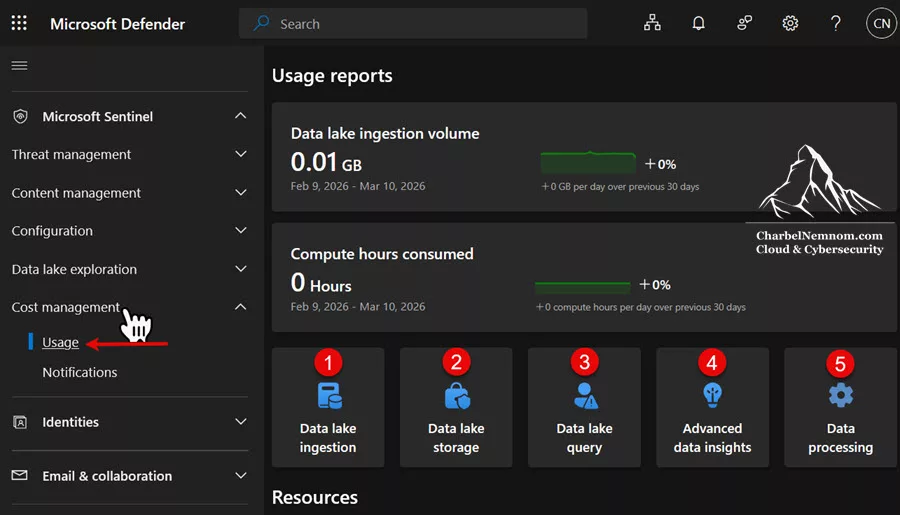Collapse Cost management chevron
900x515 pixels.
coord(240,307)
